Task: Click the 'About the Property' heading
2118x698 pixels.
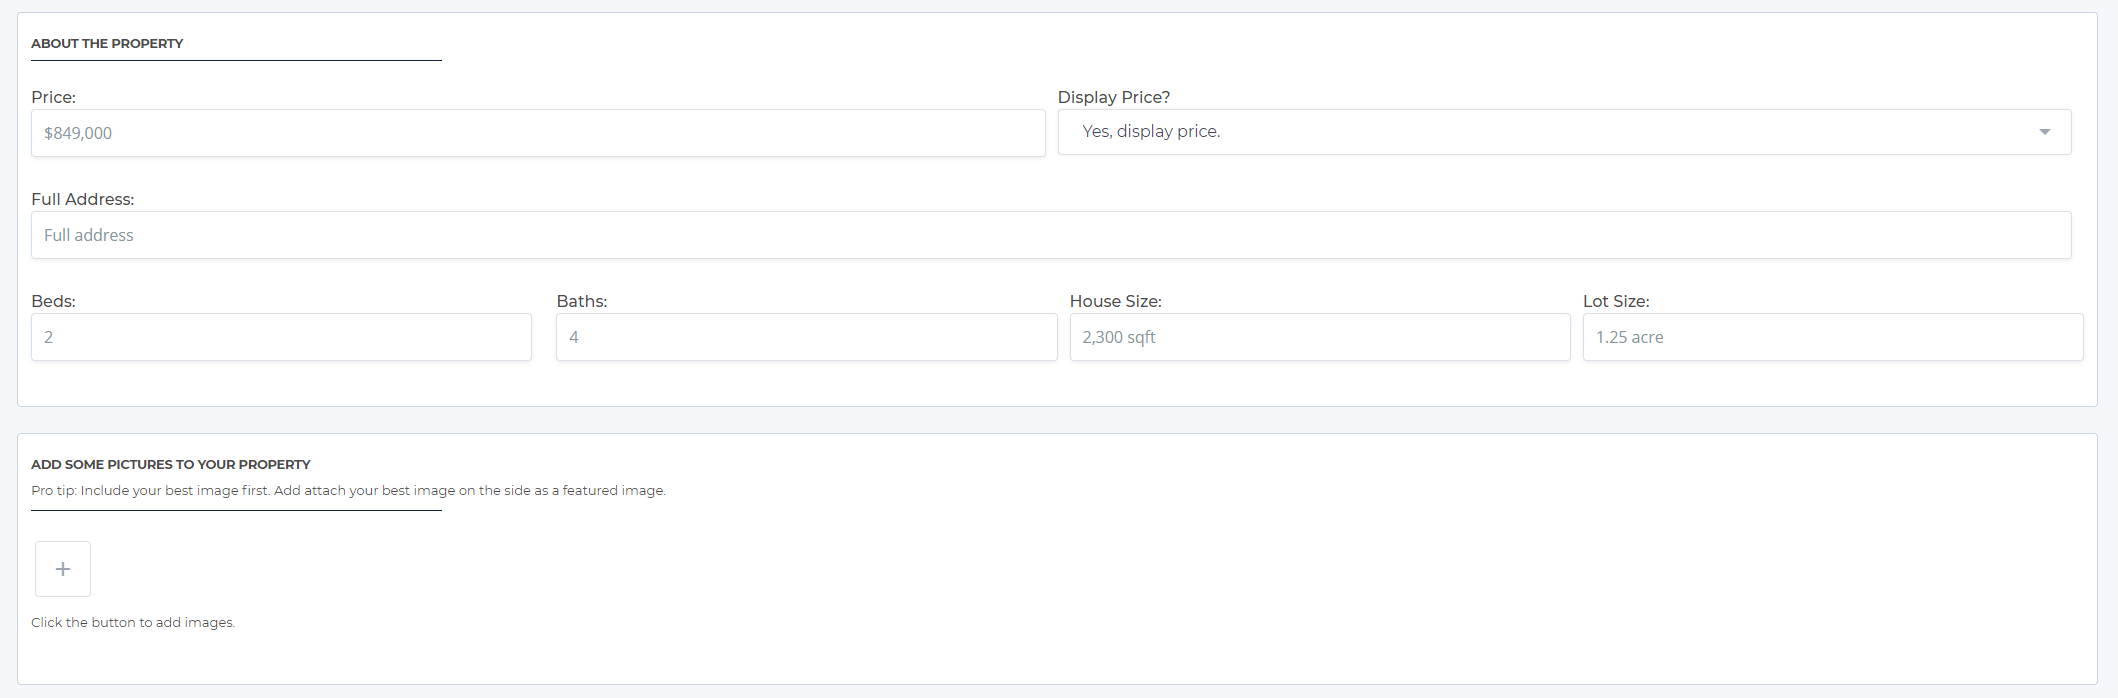Action: [107, 43]
